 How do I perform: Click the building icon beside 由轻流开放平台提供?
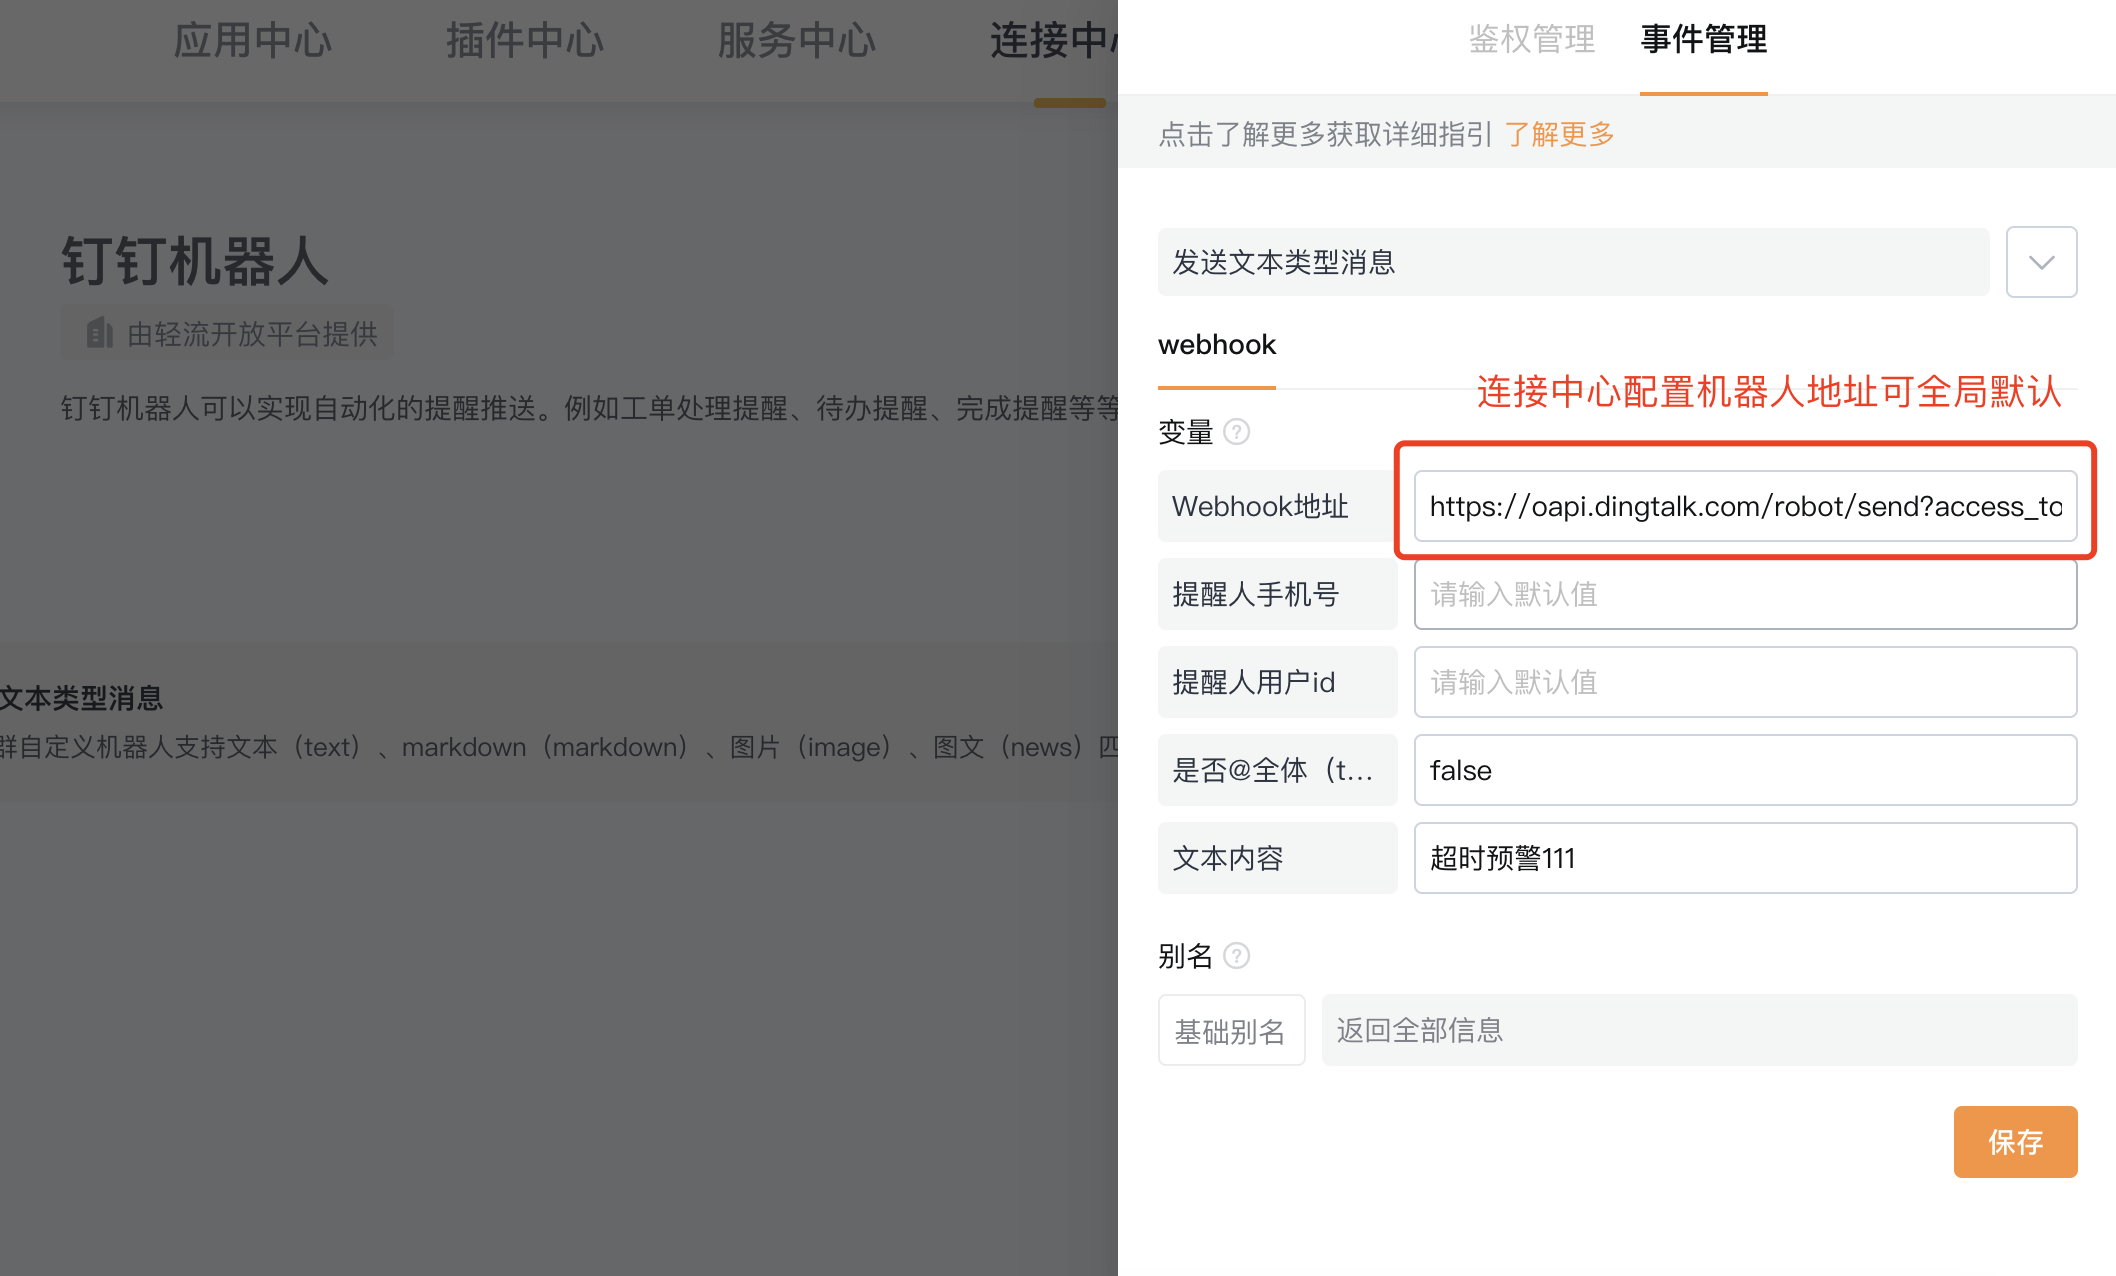99,333
